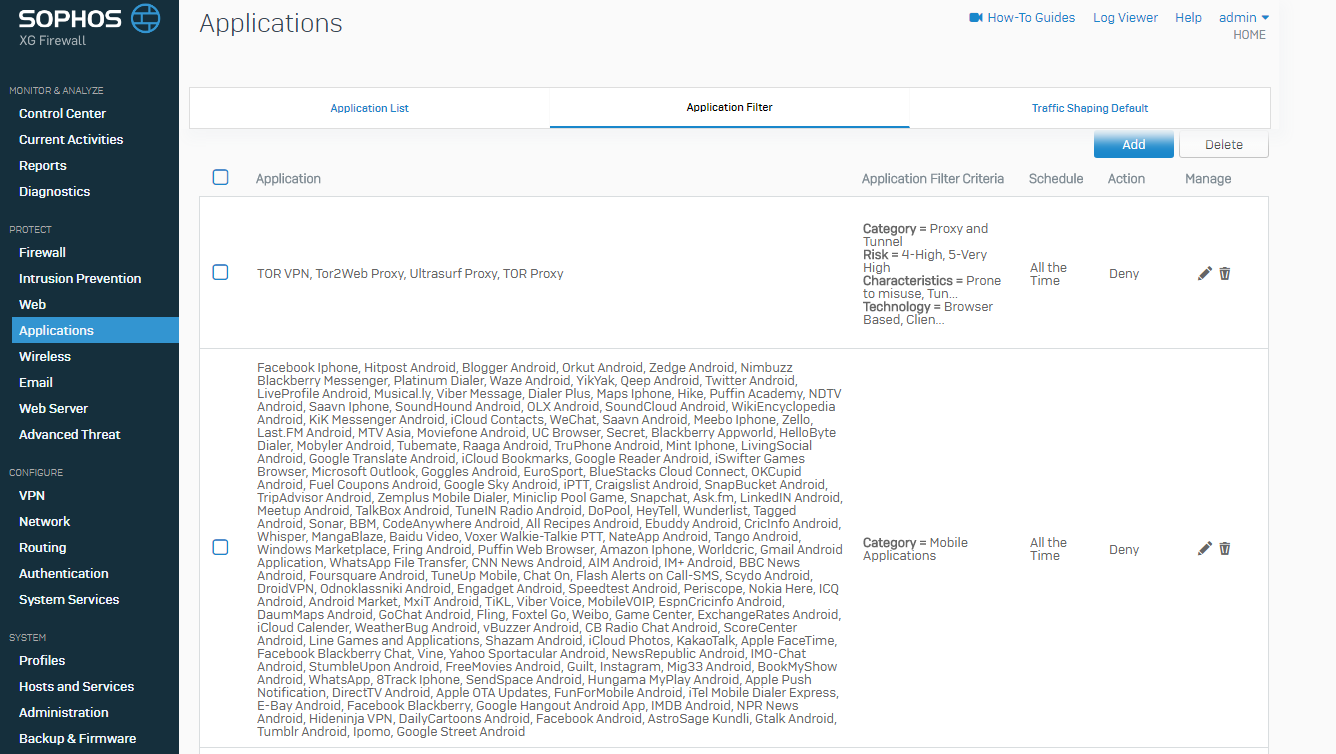Edit the TOR VPN filter rule

pyautogui.click(x=1204, y=273)
